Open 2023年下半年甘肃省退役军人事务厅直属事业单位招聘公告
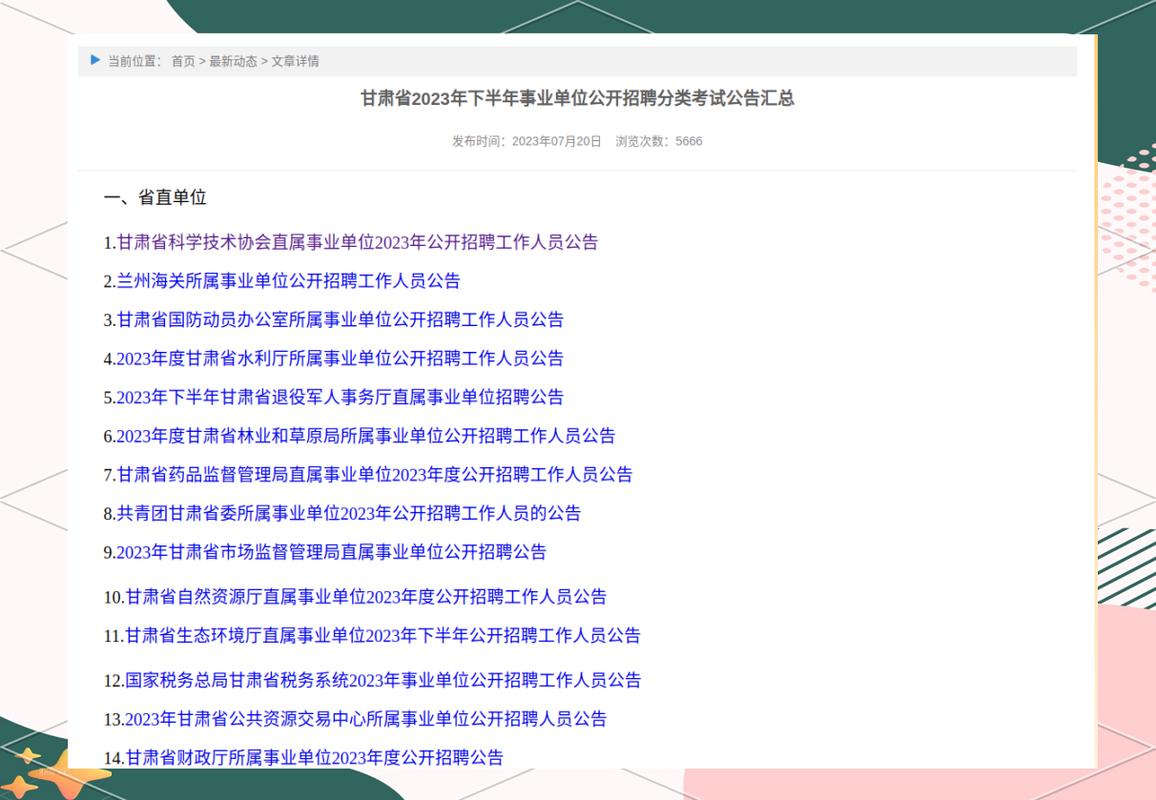The height and width of the screenshot is (800, 1156). click(338, 397)
